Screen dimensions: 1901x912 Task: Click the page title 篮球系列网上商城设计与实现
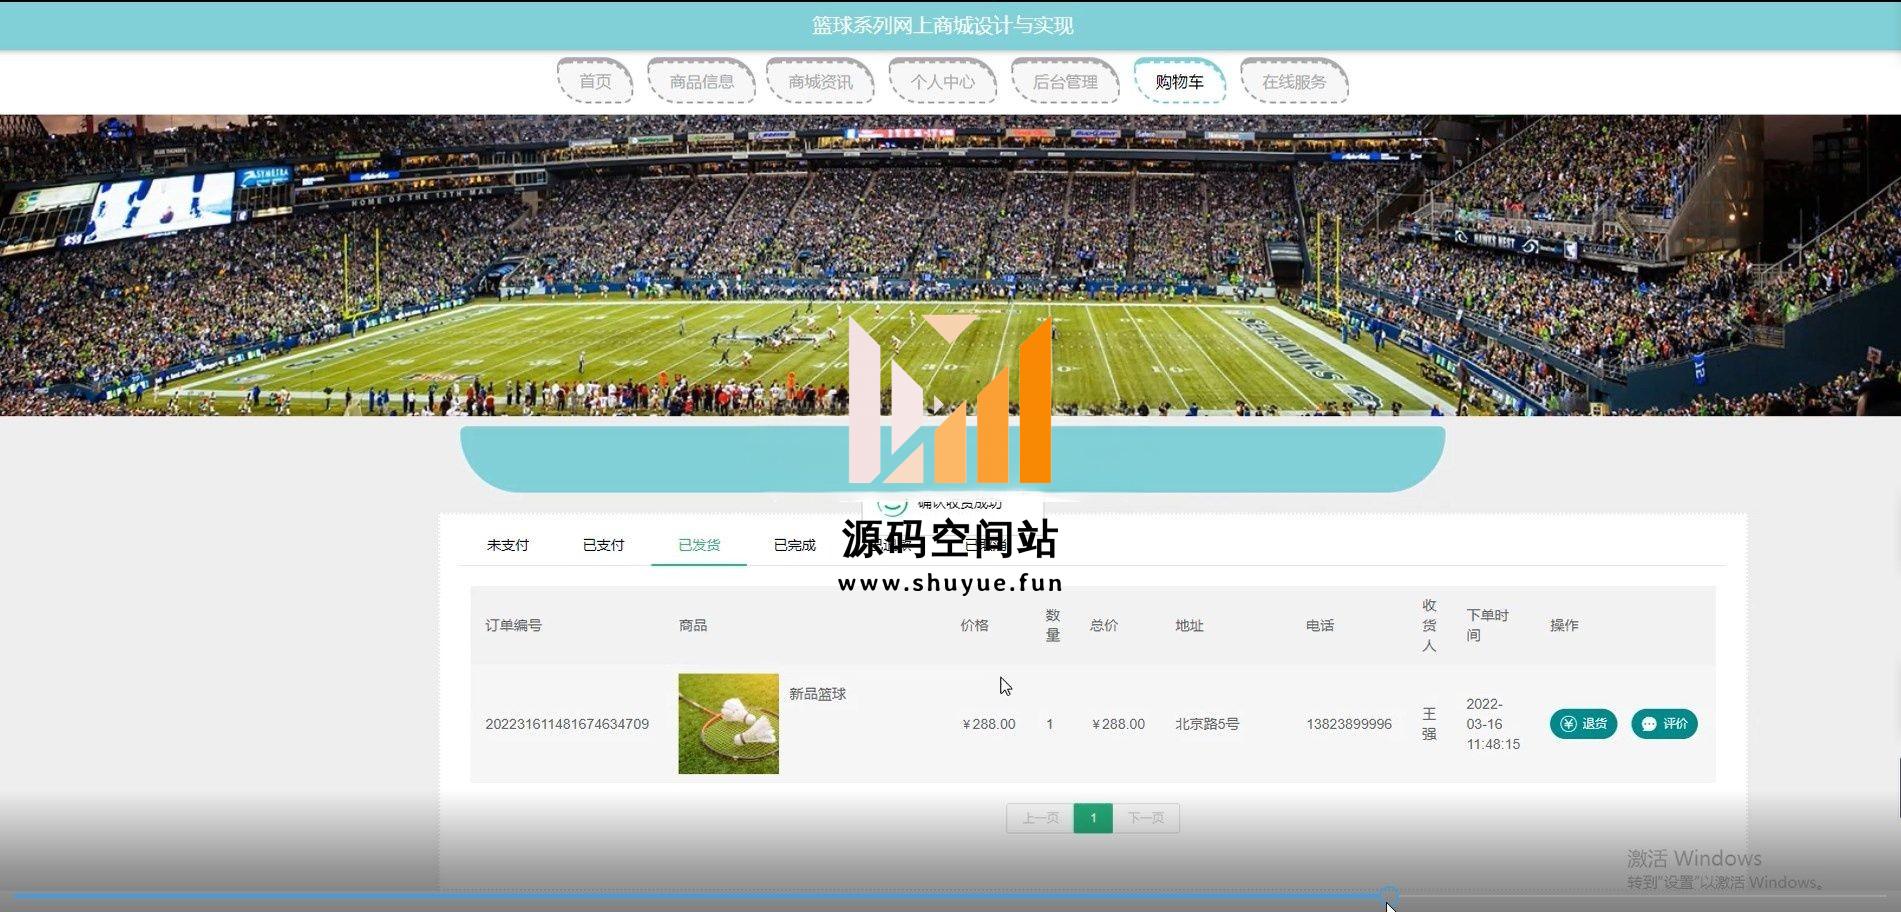coord(942,25)
